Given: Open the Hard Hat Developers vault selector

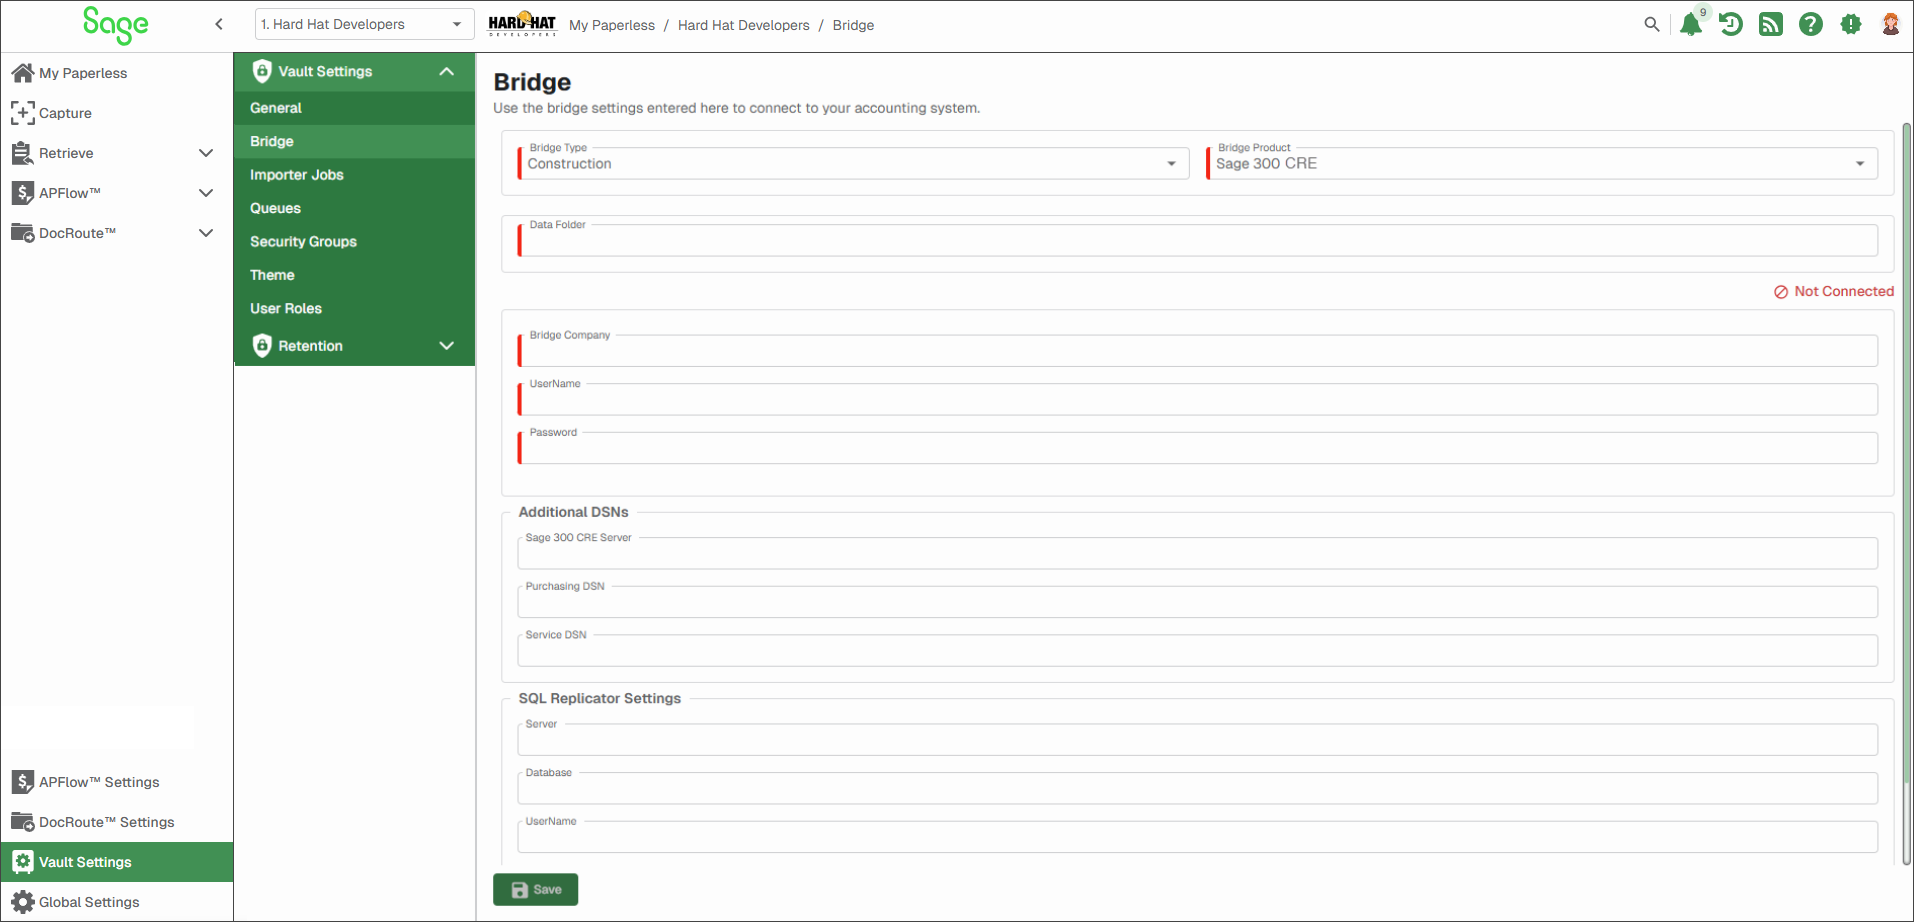Looking at the screenshot, I should pyautogui.click(x=364, y=24).
